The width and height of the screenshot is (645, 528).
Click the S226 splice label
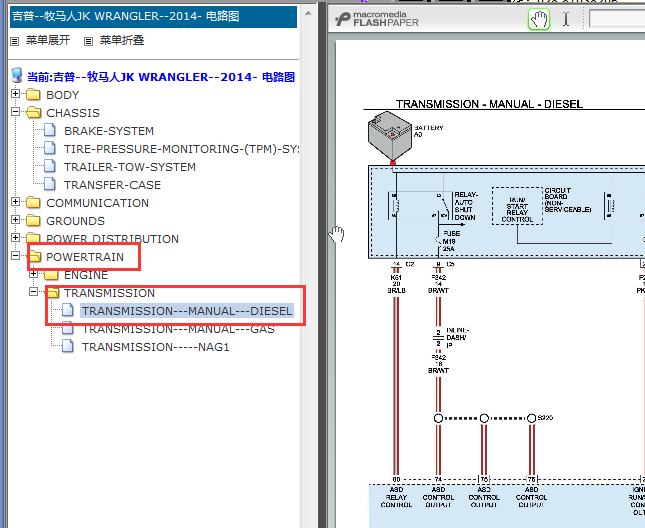[545, 418]
